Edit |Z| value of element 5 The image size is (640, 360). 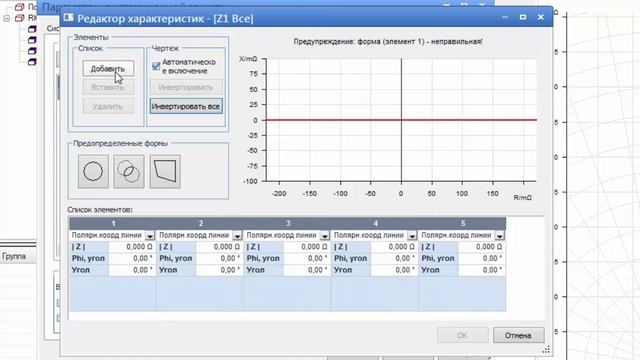coord(481,247)
